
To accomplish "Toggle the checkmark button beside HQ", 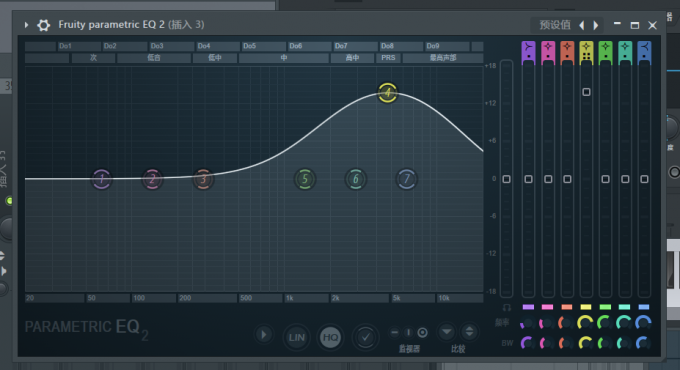I will tap(366, 337).
